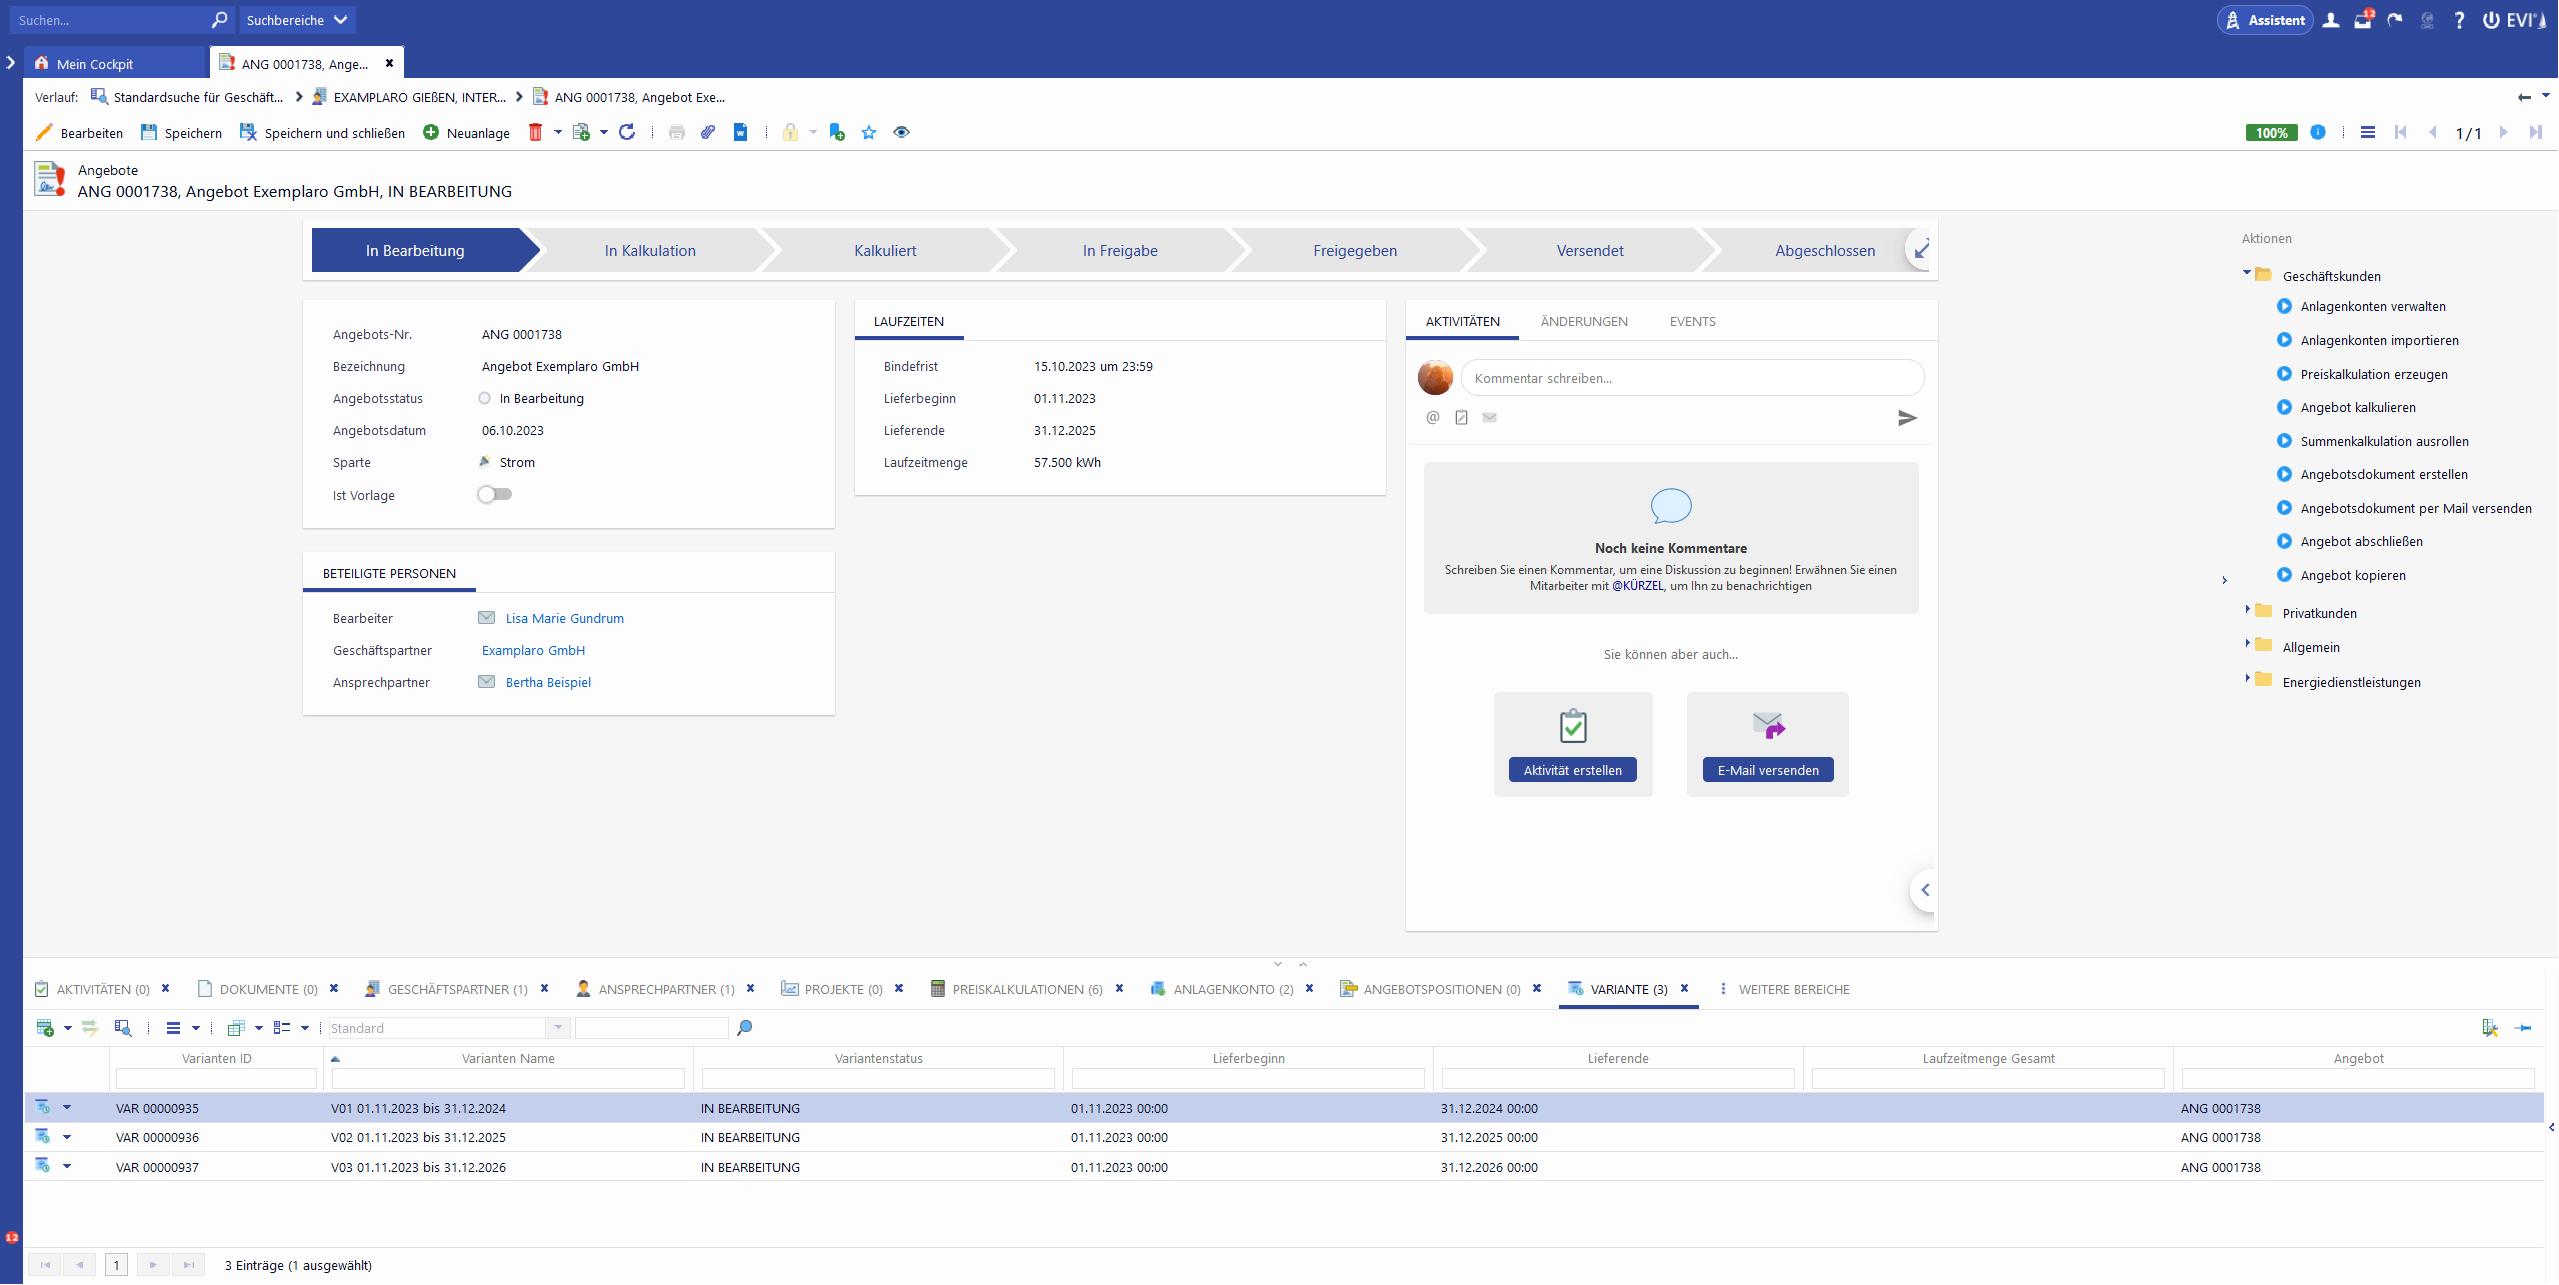Click the Word document export icon
Viewport: 2559px width, 1285px height.
point(740,132)
